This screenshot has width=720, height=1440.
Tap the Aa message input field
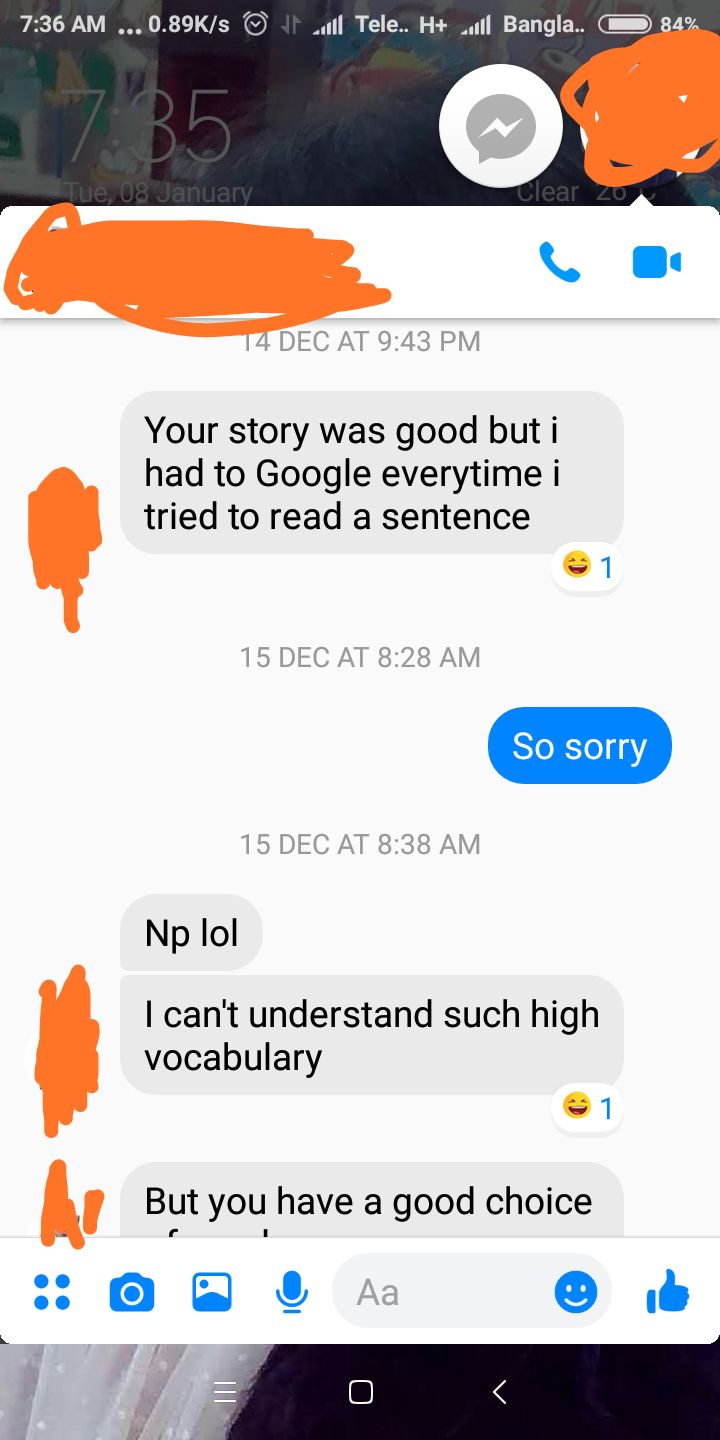(471, 1292)
